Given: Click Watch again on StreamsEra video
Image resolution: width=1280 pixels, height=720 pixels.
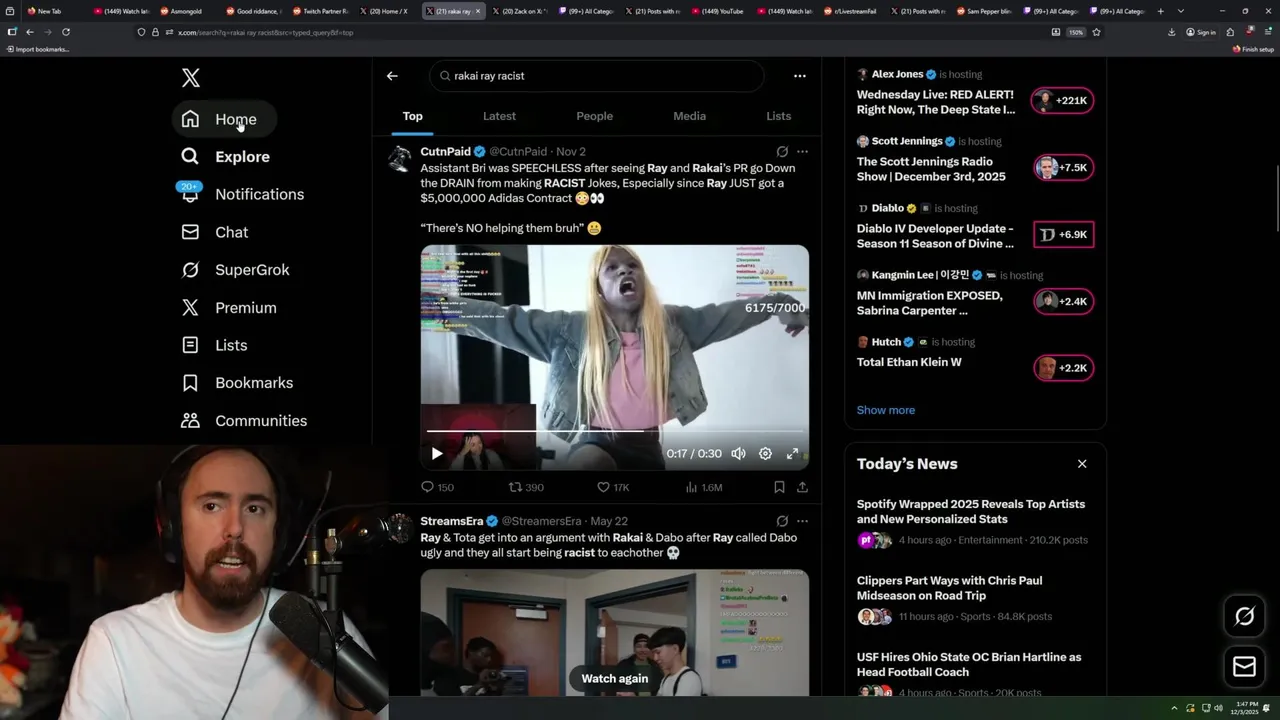Looking at the screenshot, I should 615,678.
